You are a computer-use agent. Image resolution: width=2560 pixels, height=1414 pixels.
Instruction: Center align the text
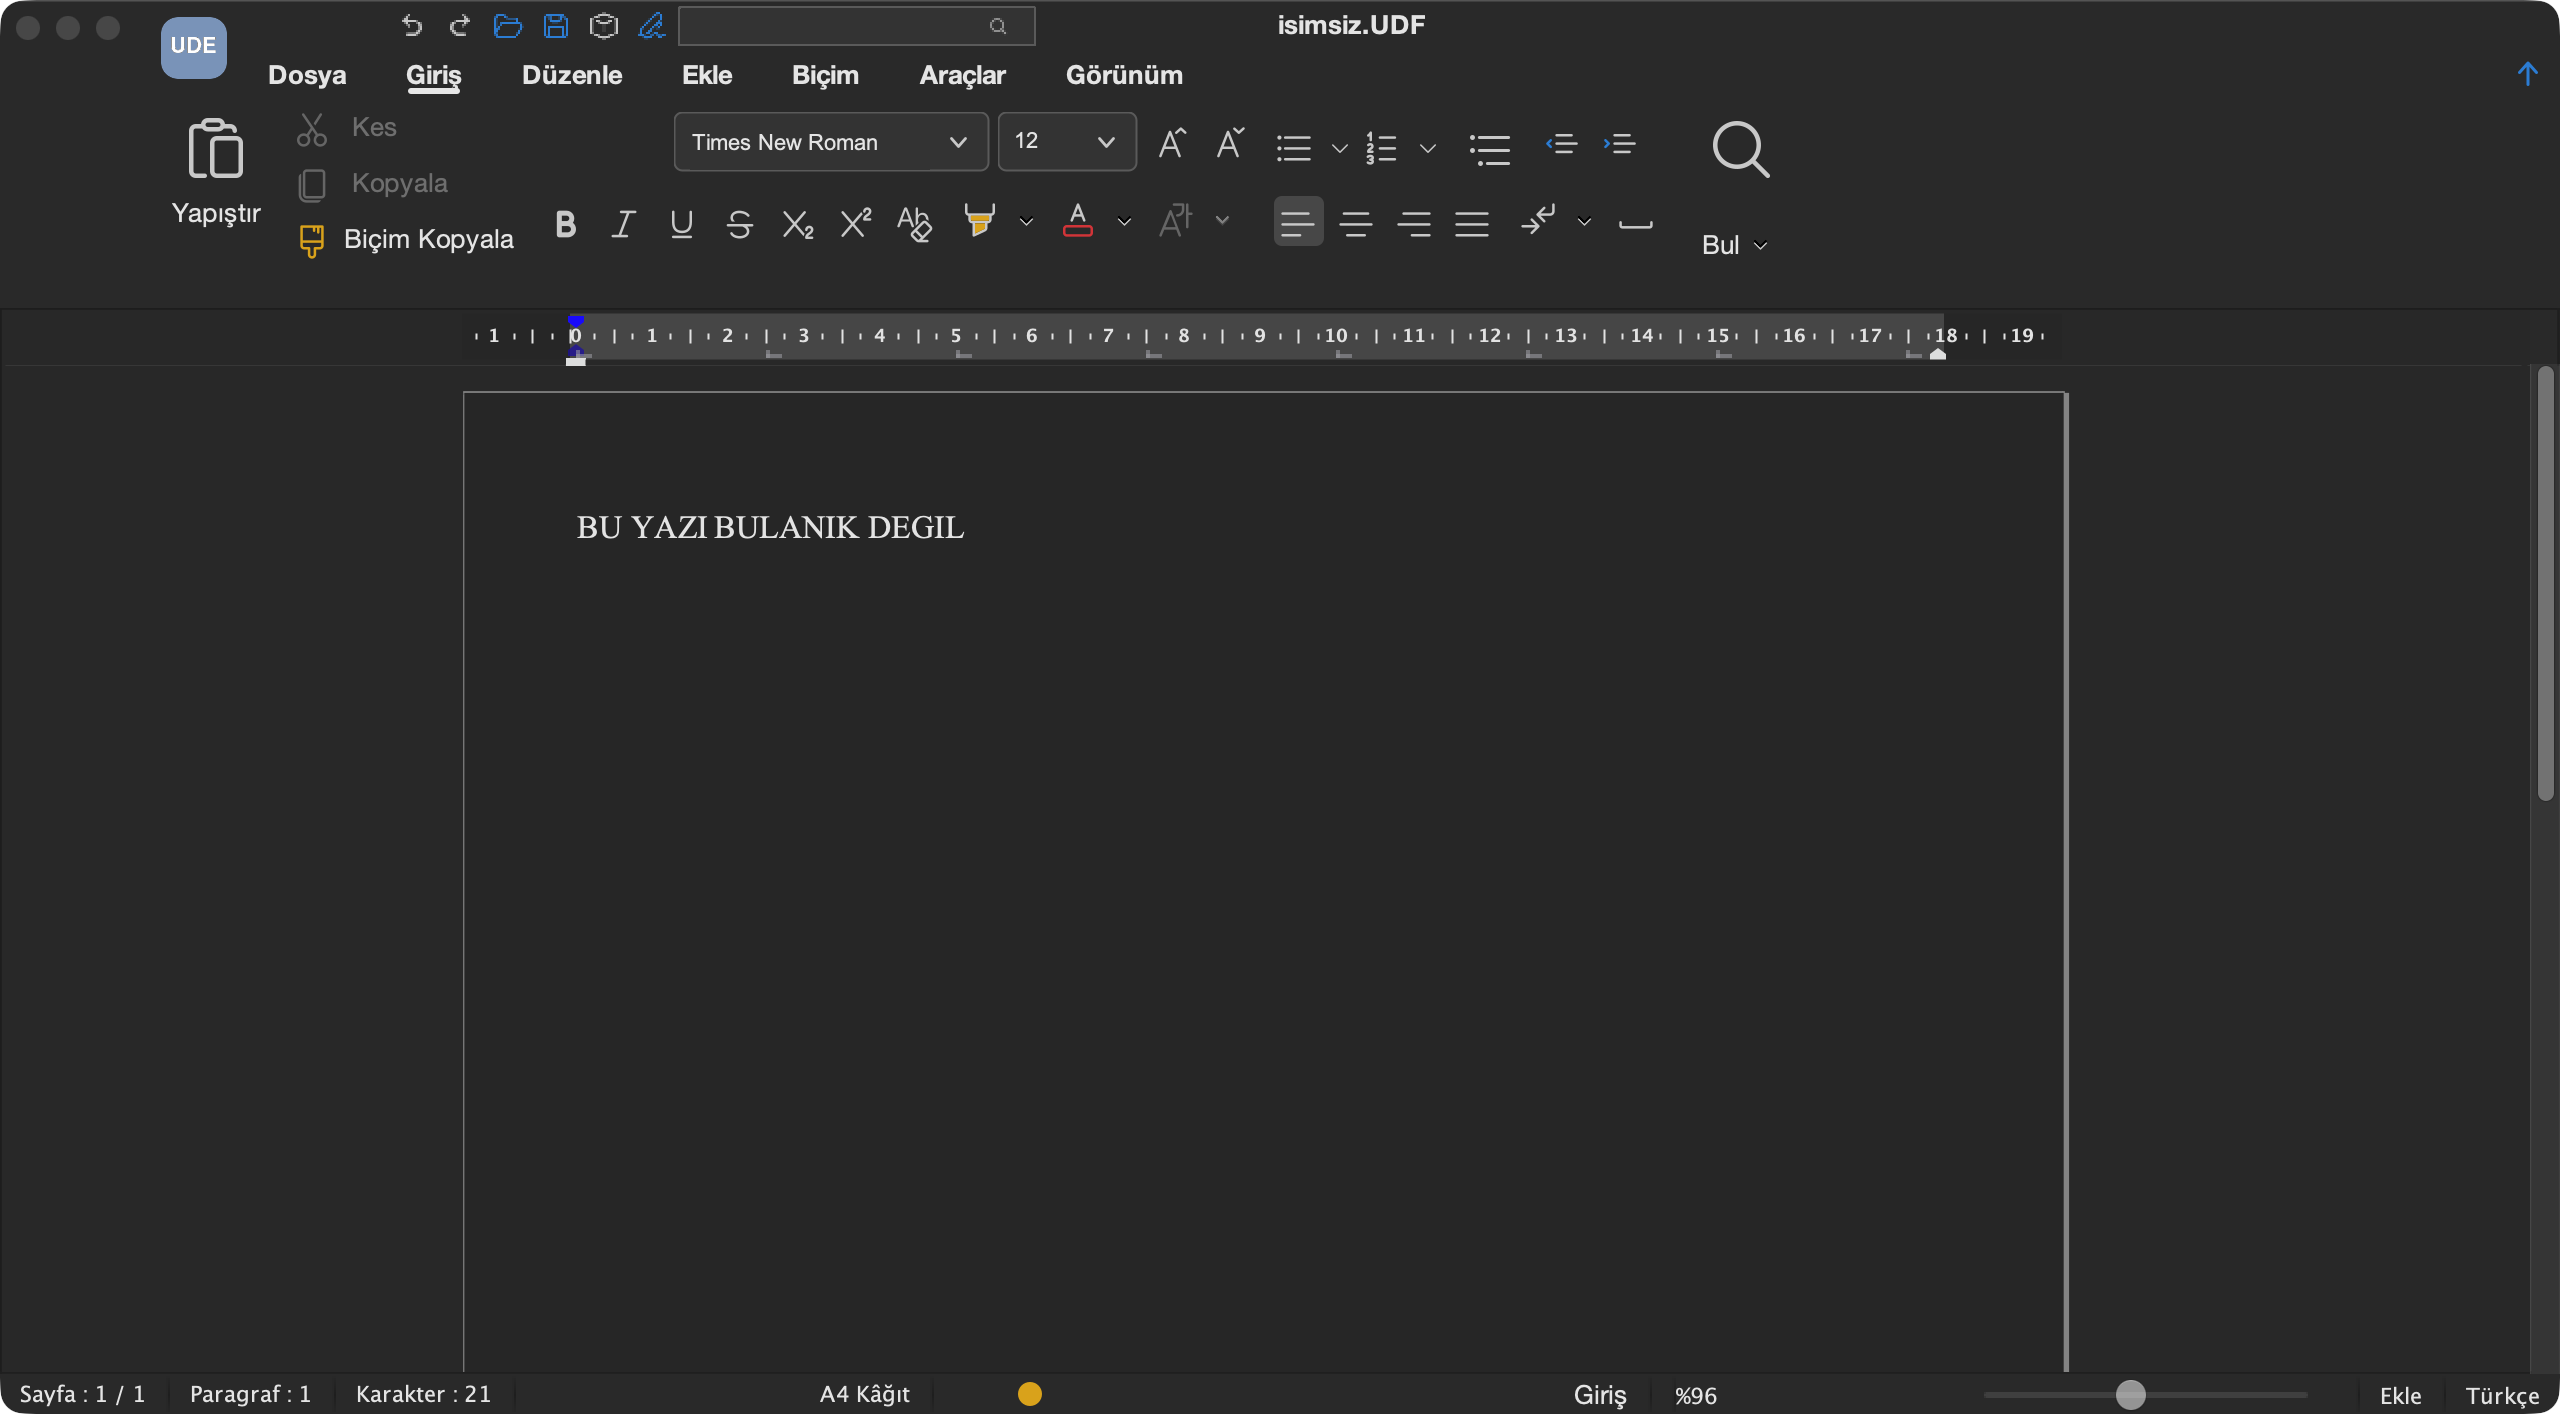click(x=1356, y=222)
